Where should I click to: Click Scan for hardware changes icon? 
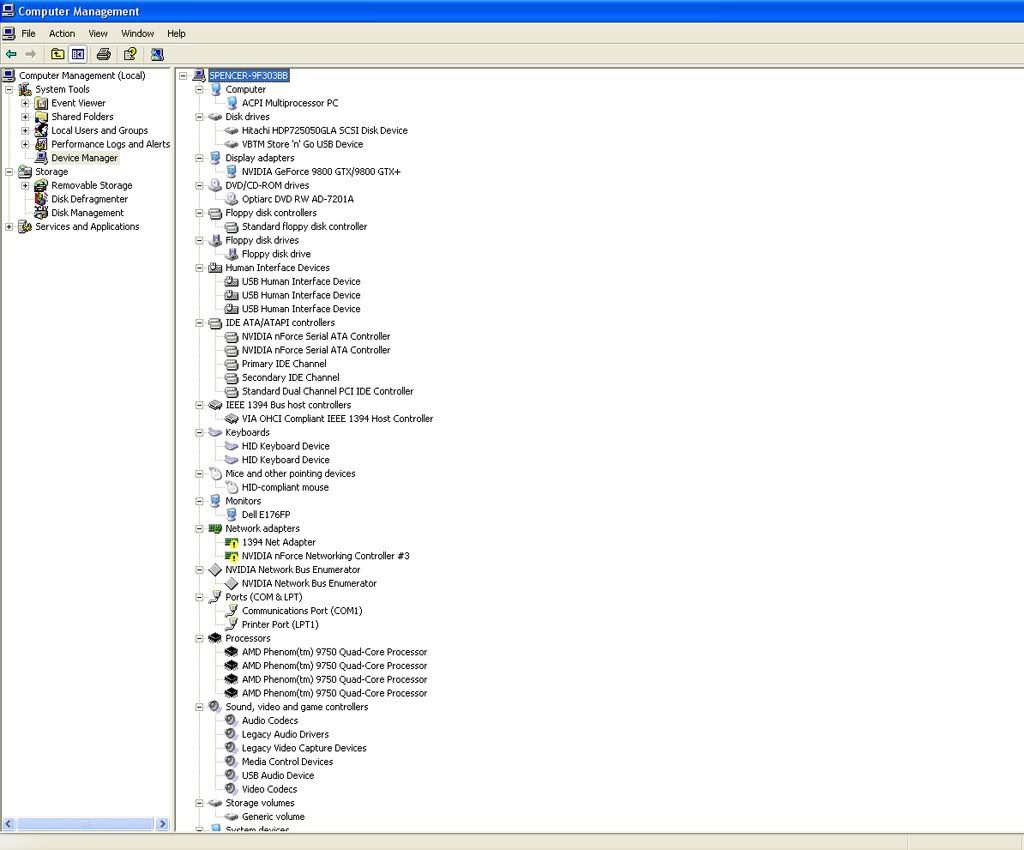click(x=157, y=54)
